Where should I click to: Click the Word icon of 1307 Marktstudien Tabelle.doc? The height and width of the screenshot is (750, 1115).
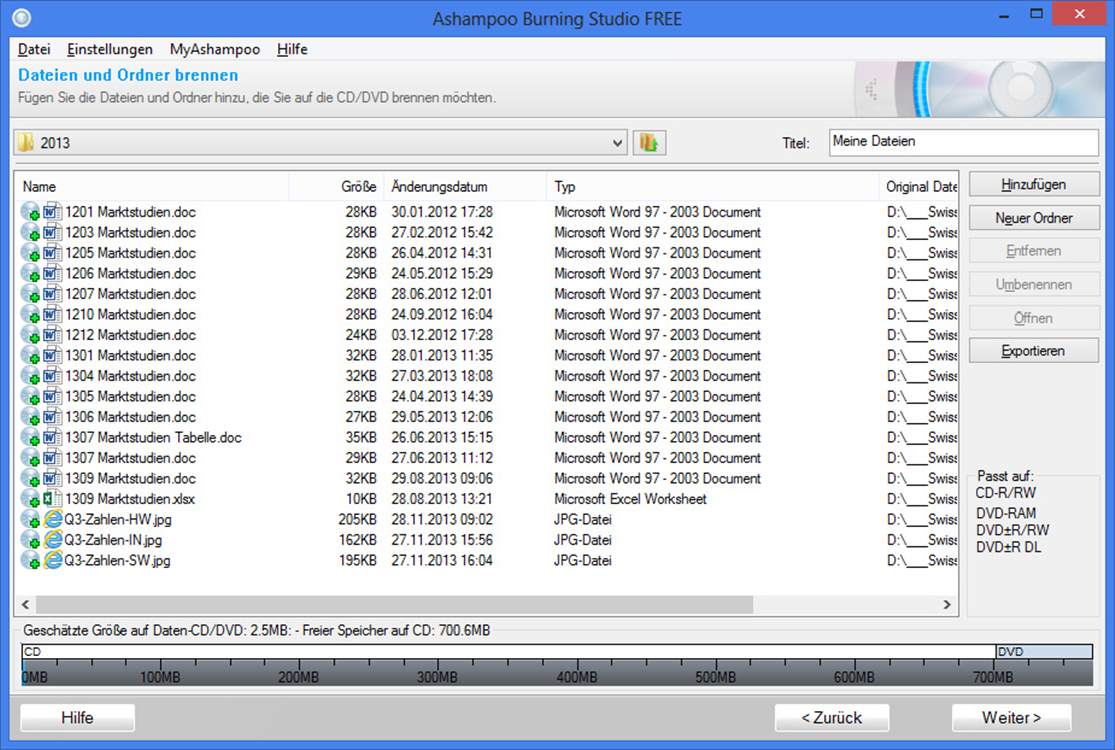[x=52, y=437]
